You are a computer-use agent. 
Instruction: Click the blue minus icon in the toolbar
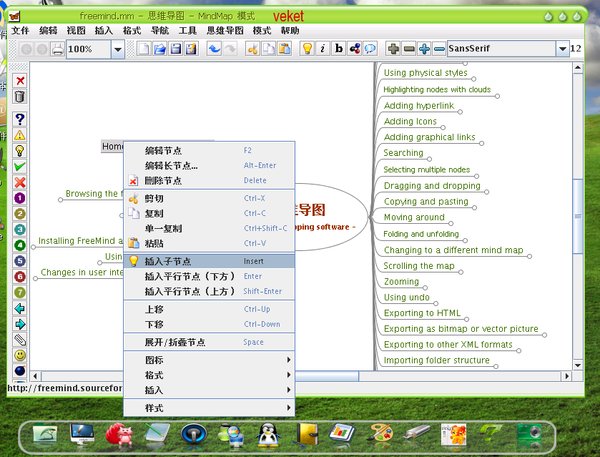point(439,49)
